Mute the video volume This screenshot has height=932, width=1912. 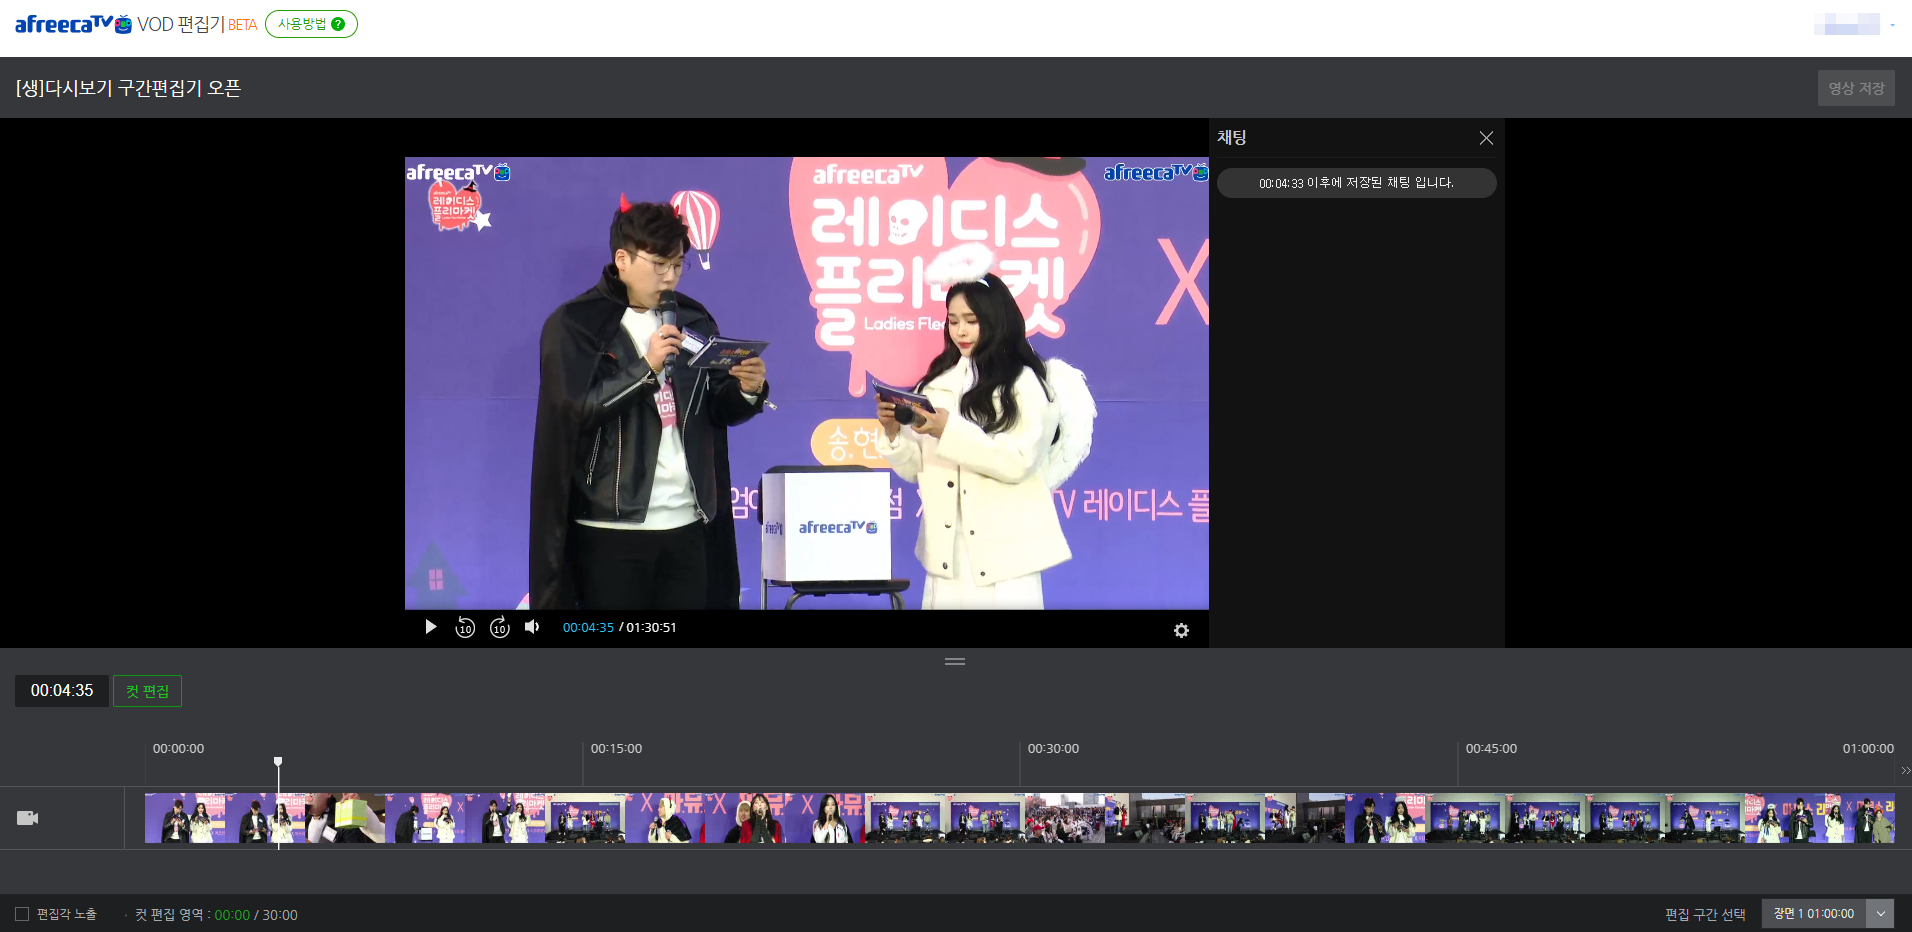click(x=532, y=627)
